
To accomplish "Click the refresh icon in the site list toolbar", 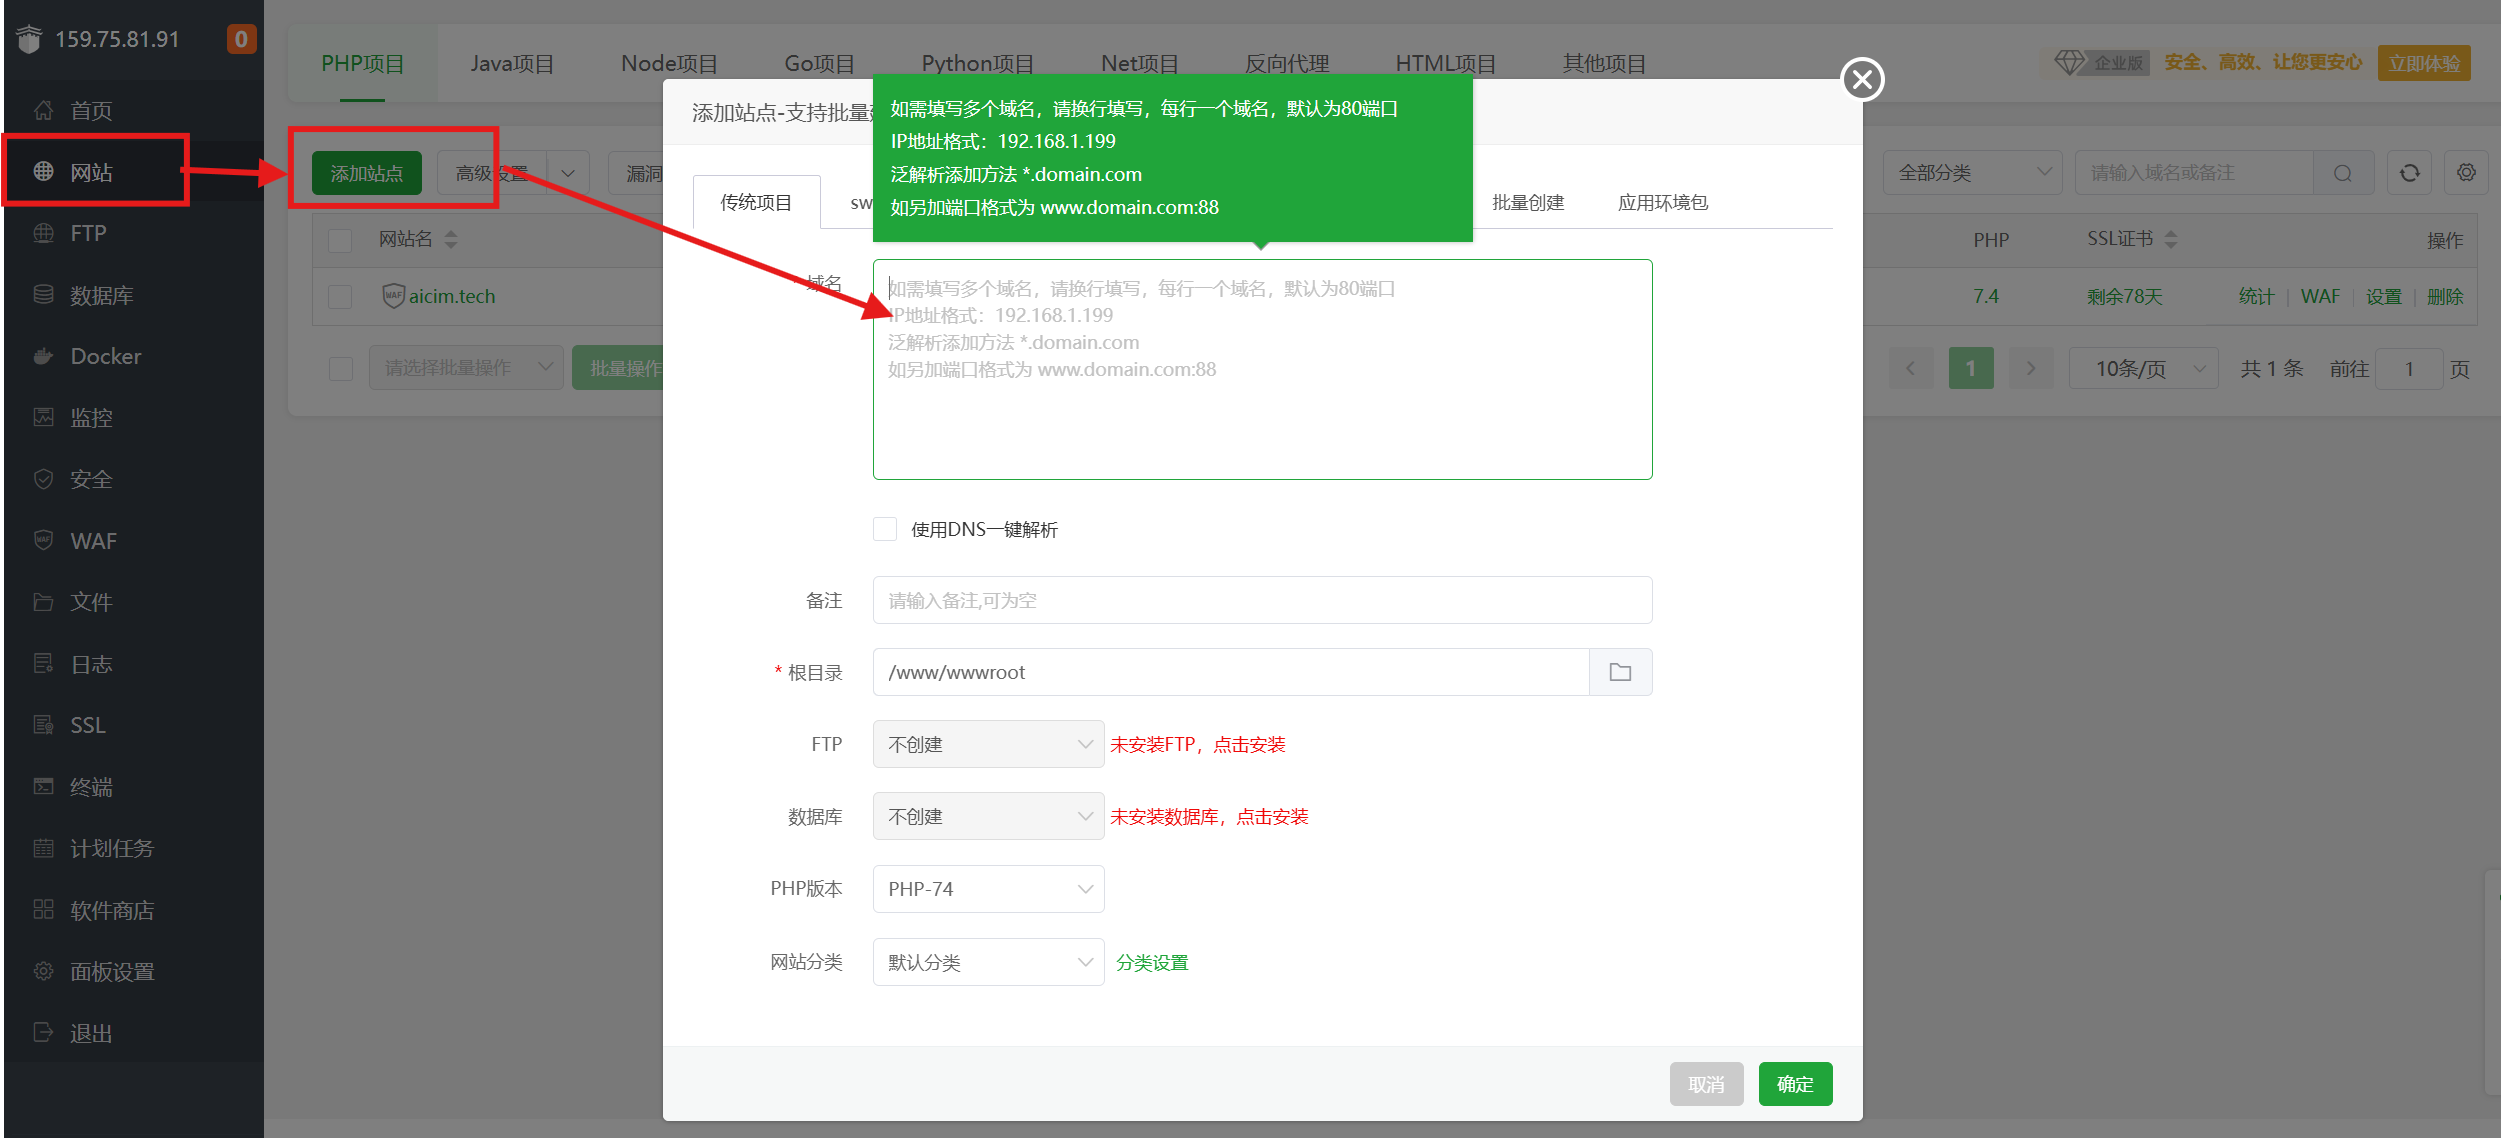I will pyautogui.click(x=2410, y=173).
